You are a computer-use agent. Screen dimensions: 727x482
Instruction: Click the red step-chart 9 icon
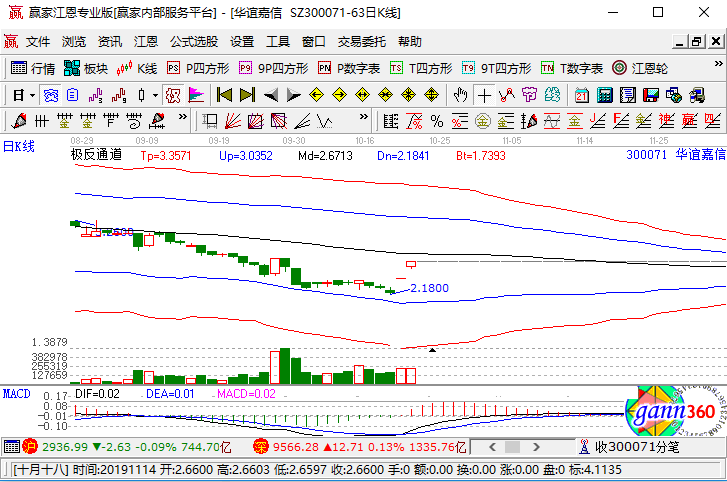coord(119,95)
